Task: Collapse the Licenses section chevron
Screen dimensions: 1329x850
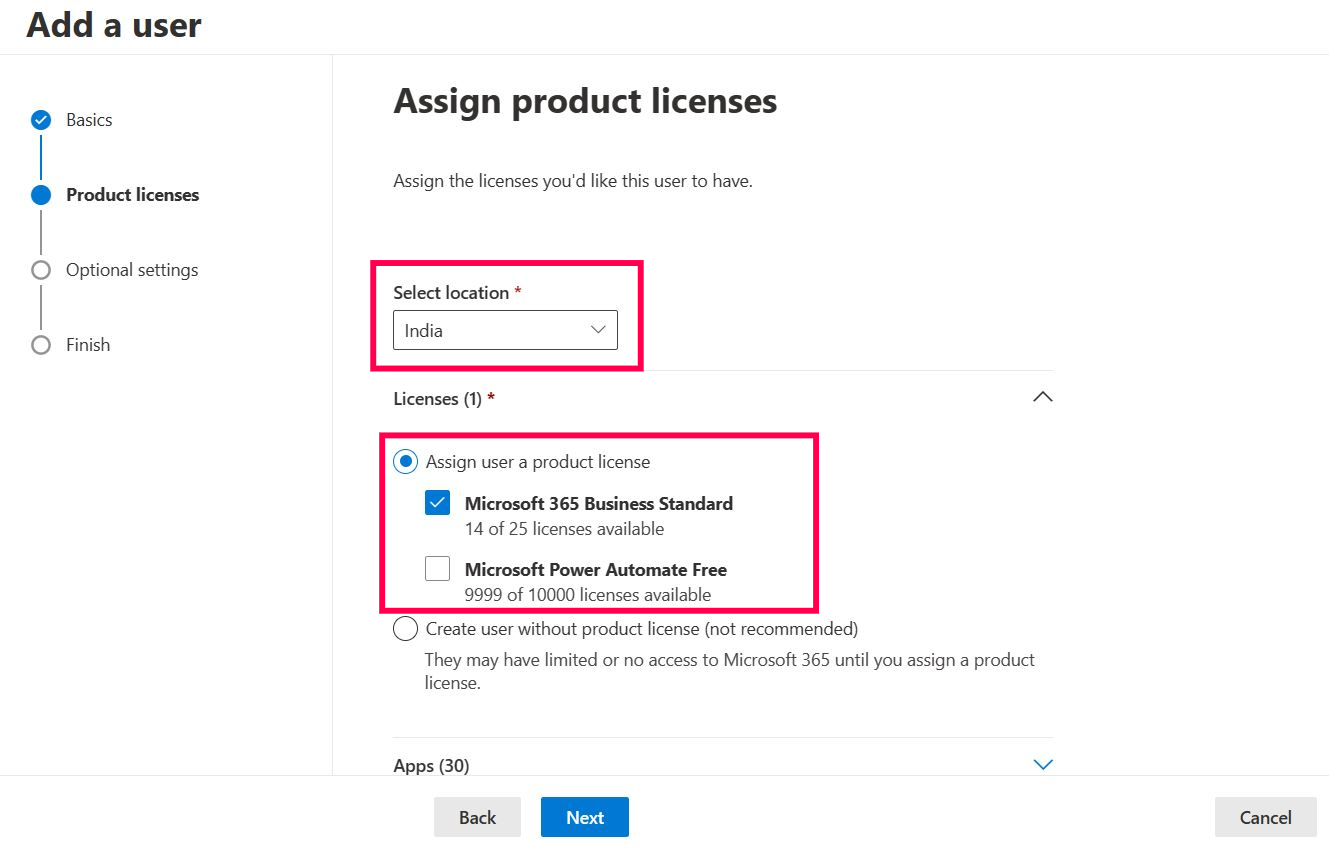Action: pos(1042,397)
